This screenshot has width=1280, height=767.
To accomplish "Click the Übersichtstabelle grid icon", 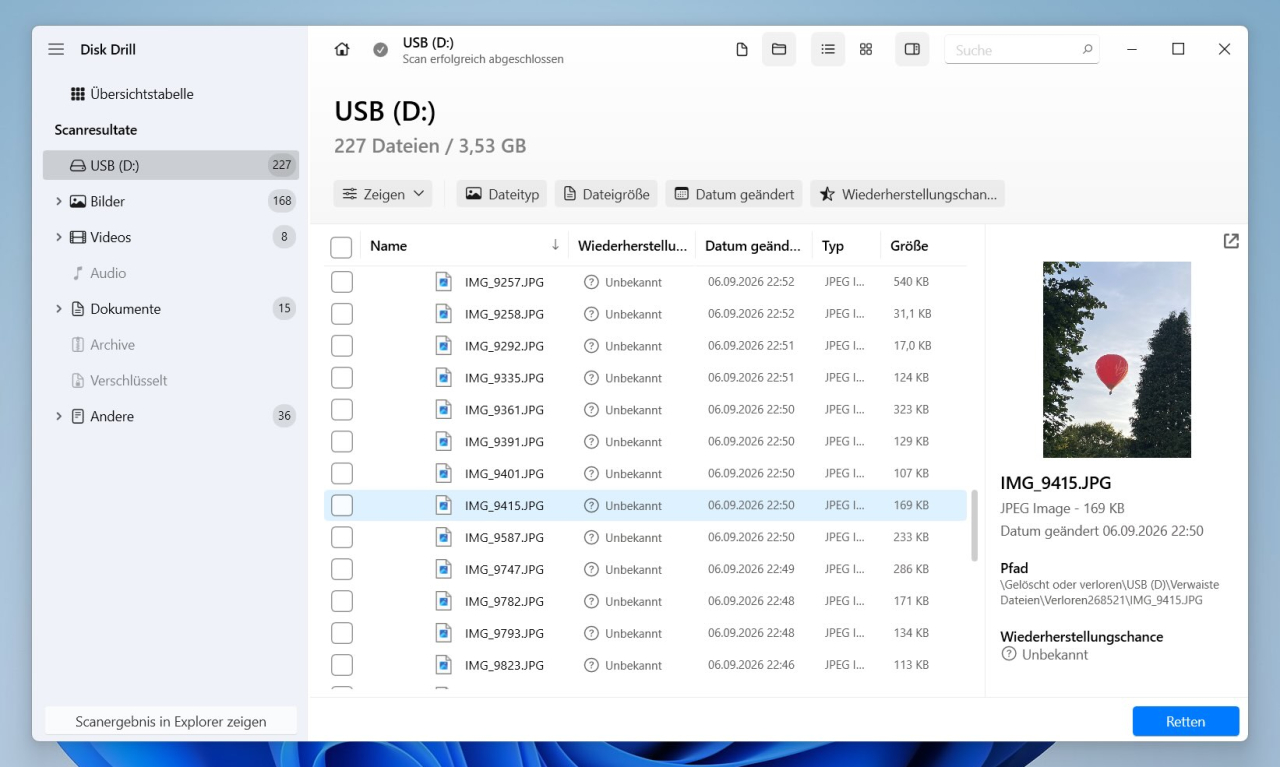I will [77, 94].
